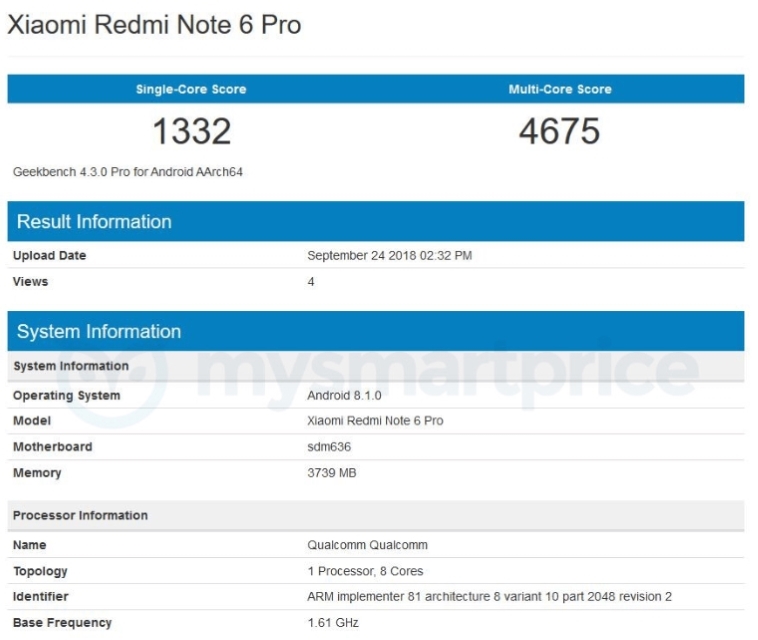This screenshot has width=758, height=640.
Task: Select the ARM implementer identifier text
Action: click(489, 597)
